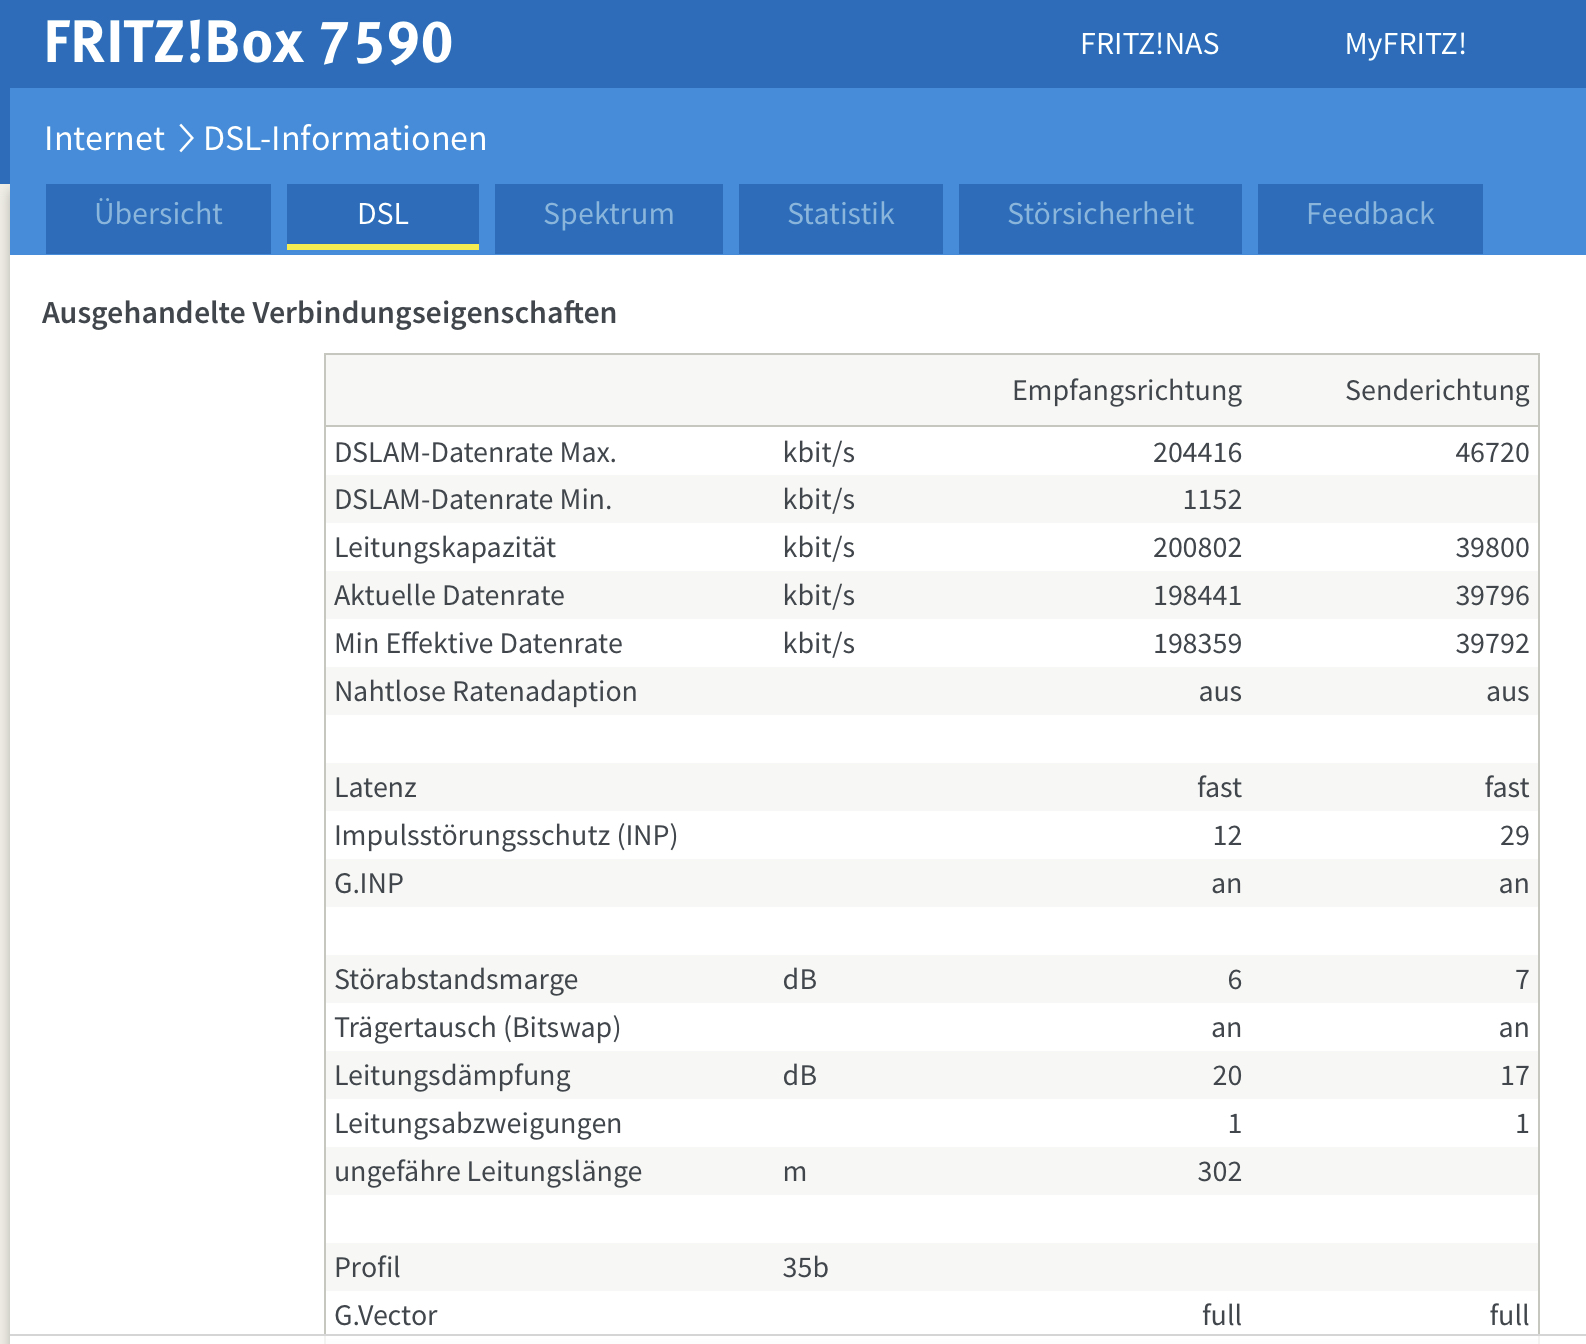Click the line length value 302
The height and width of the screenshot is (1344, 1586).
(1219, 1171)
